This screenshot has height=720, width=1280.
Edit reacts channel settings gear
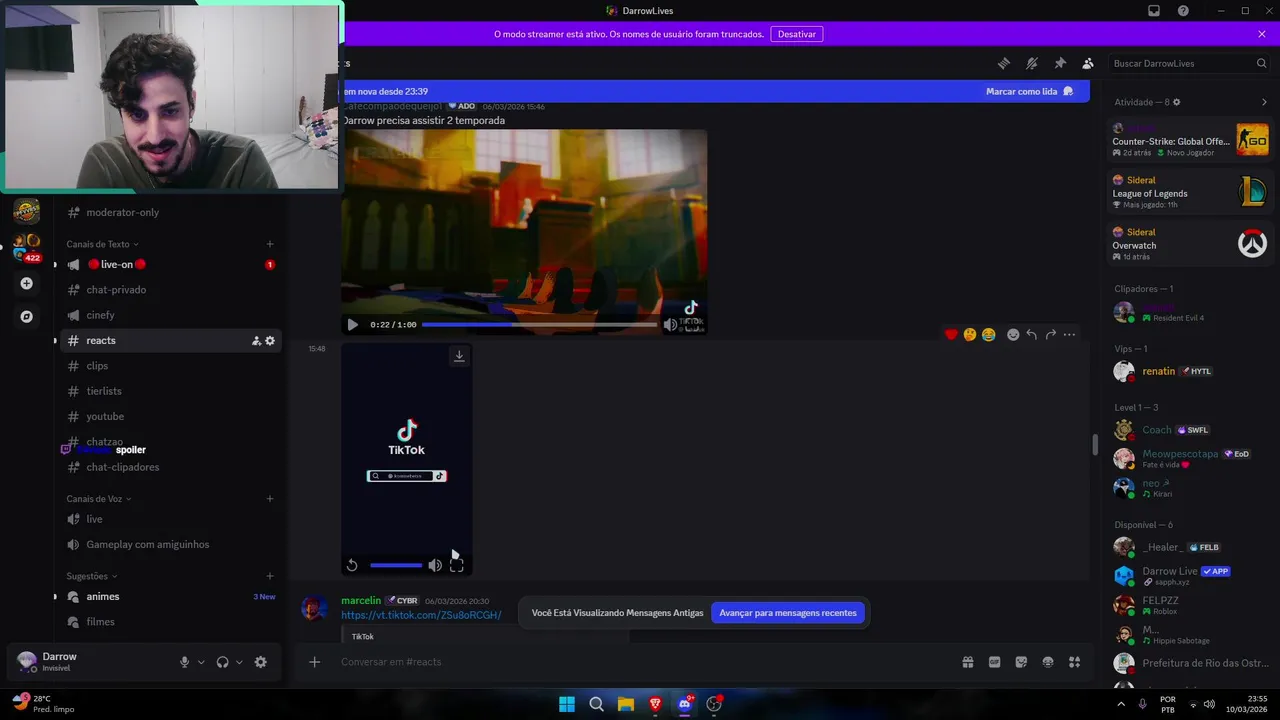(x=270, y=341)
